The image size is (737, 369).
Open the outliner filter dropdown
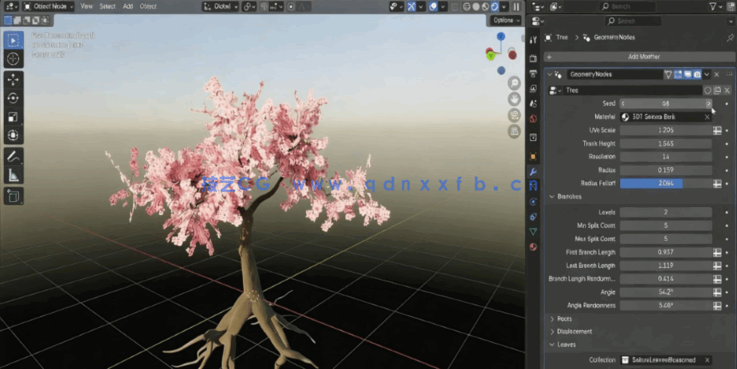point(716,7)
